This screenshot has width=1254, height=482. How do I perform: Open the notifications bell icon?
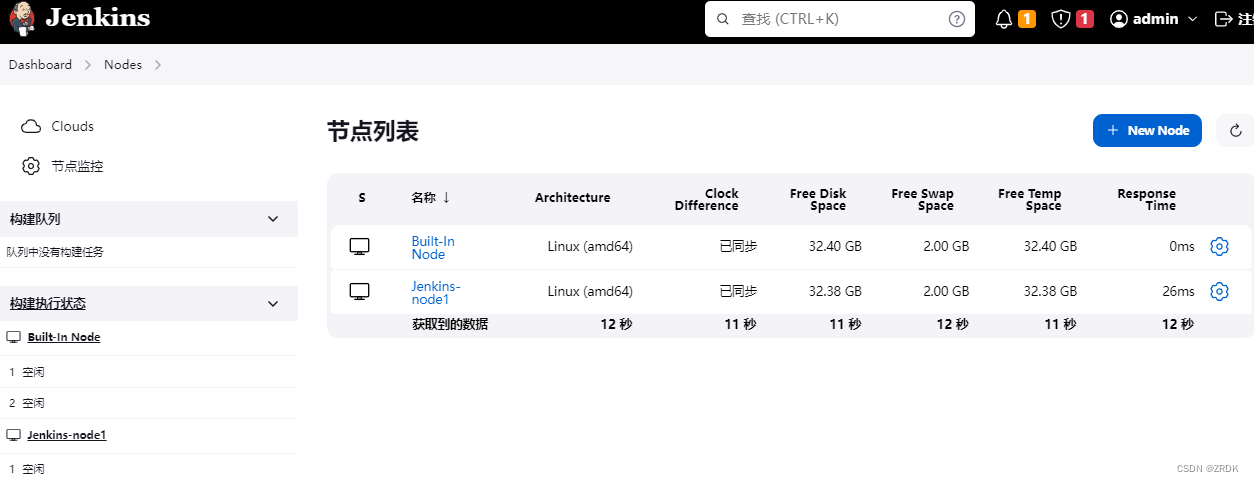[1004, 19]
